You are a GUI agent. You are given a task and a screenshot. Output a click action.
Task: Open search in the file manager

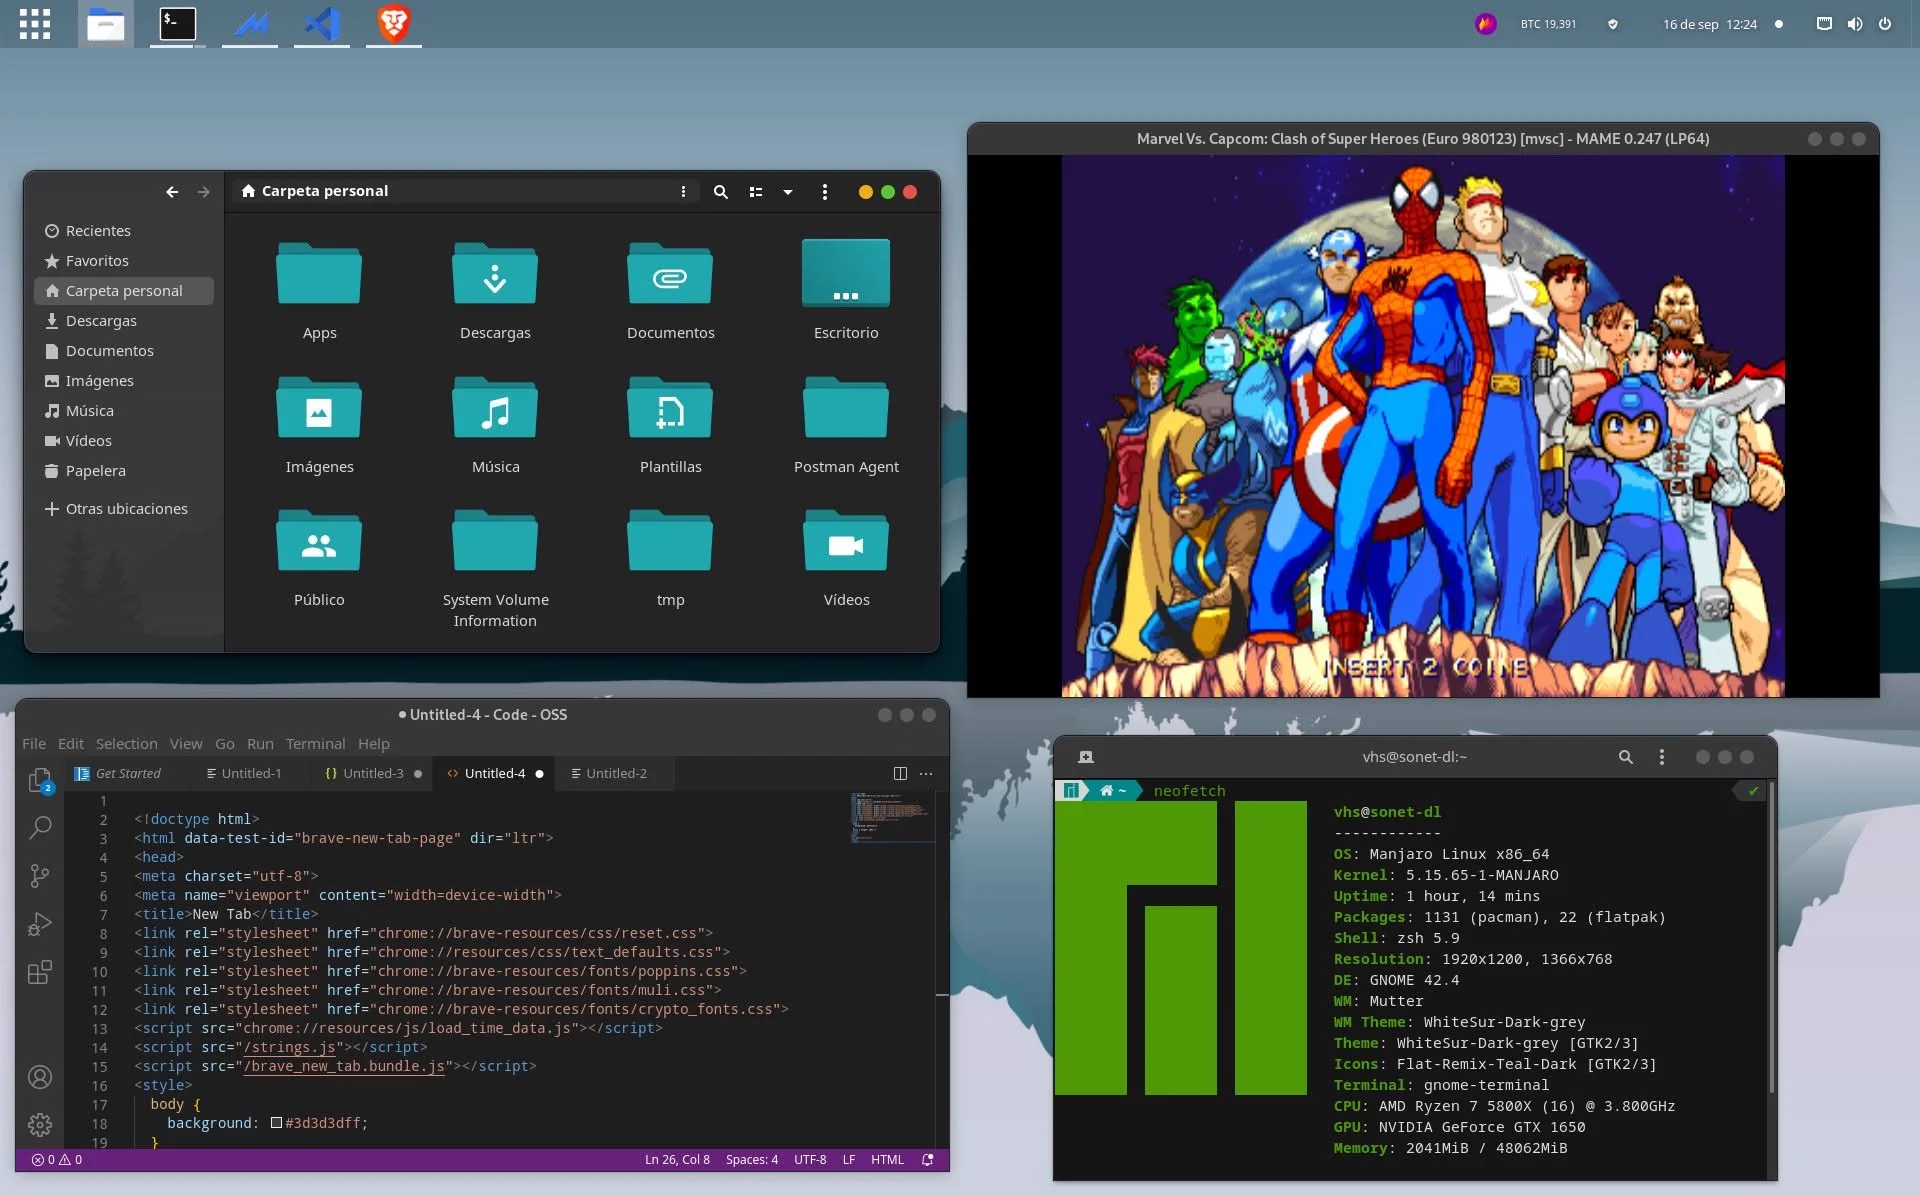[720, 192]
